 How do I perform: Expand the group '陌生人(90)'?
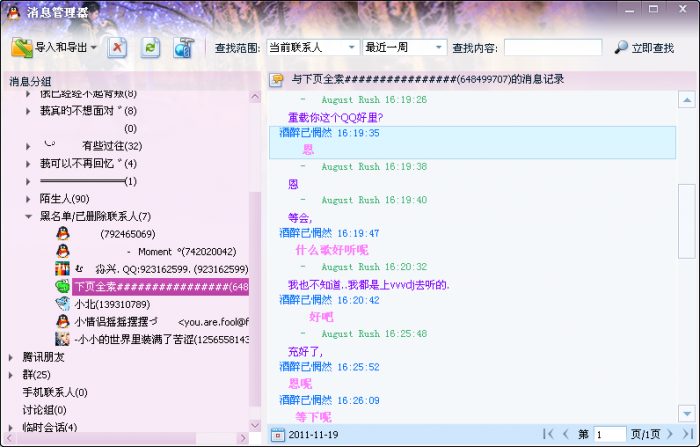[28, 199]
